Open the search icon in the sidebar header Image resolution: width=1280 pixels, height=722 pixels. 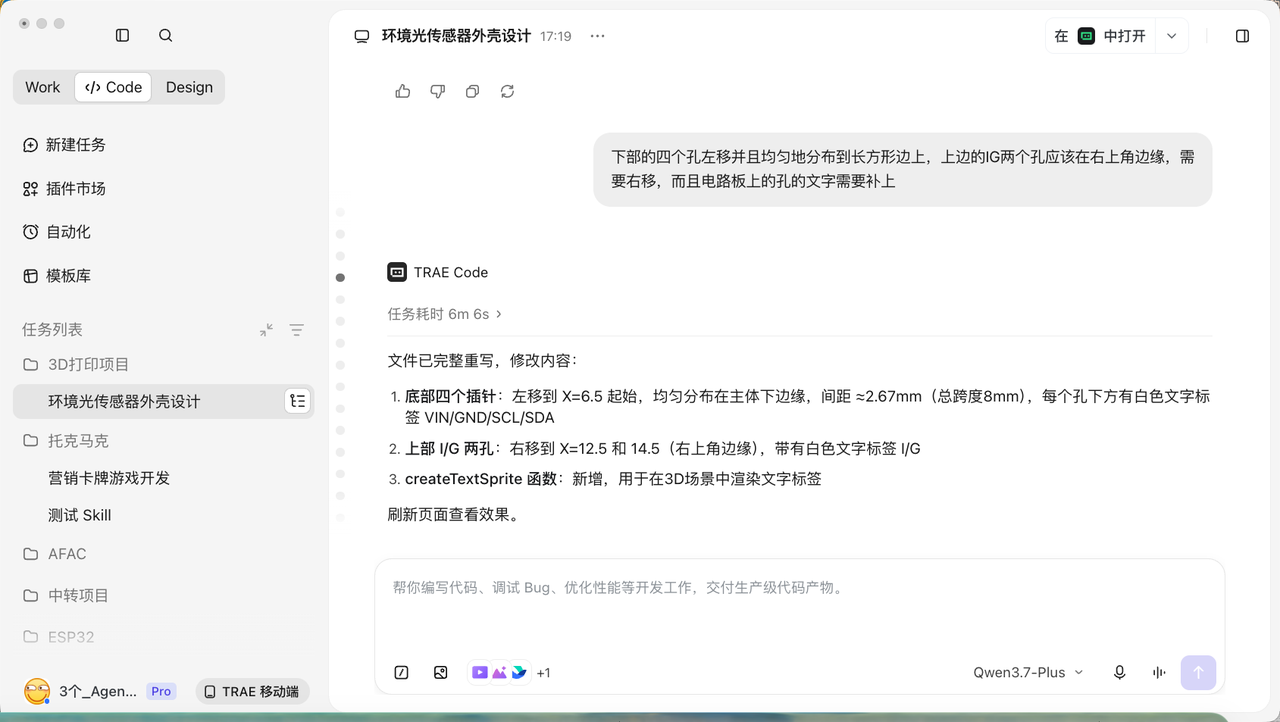pos(166,35)
